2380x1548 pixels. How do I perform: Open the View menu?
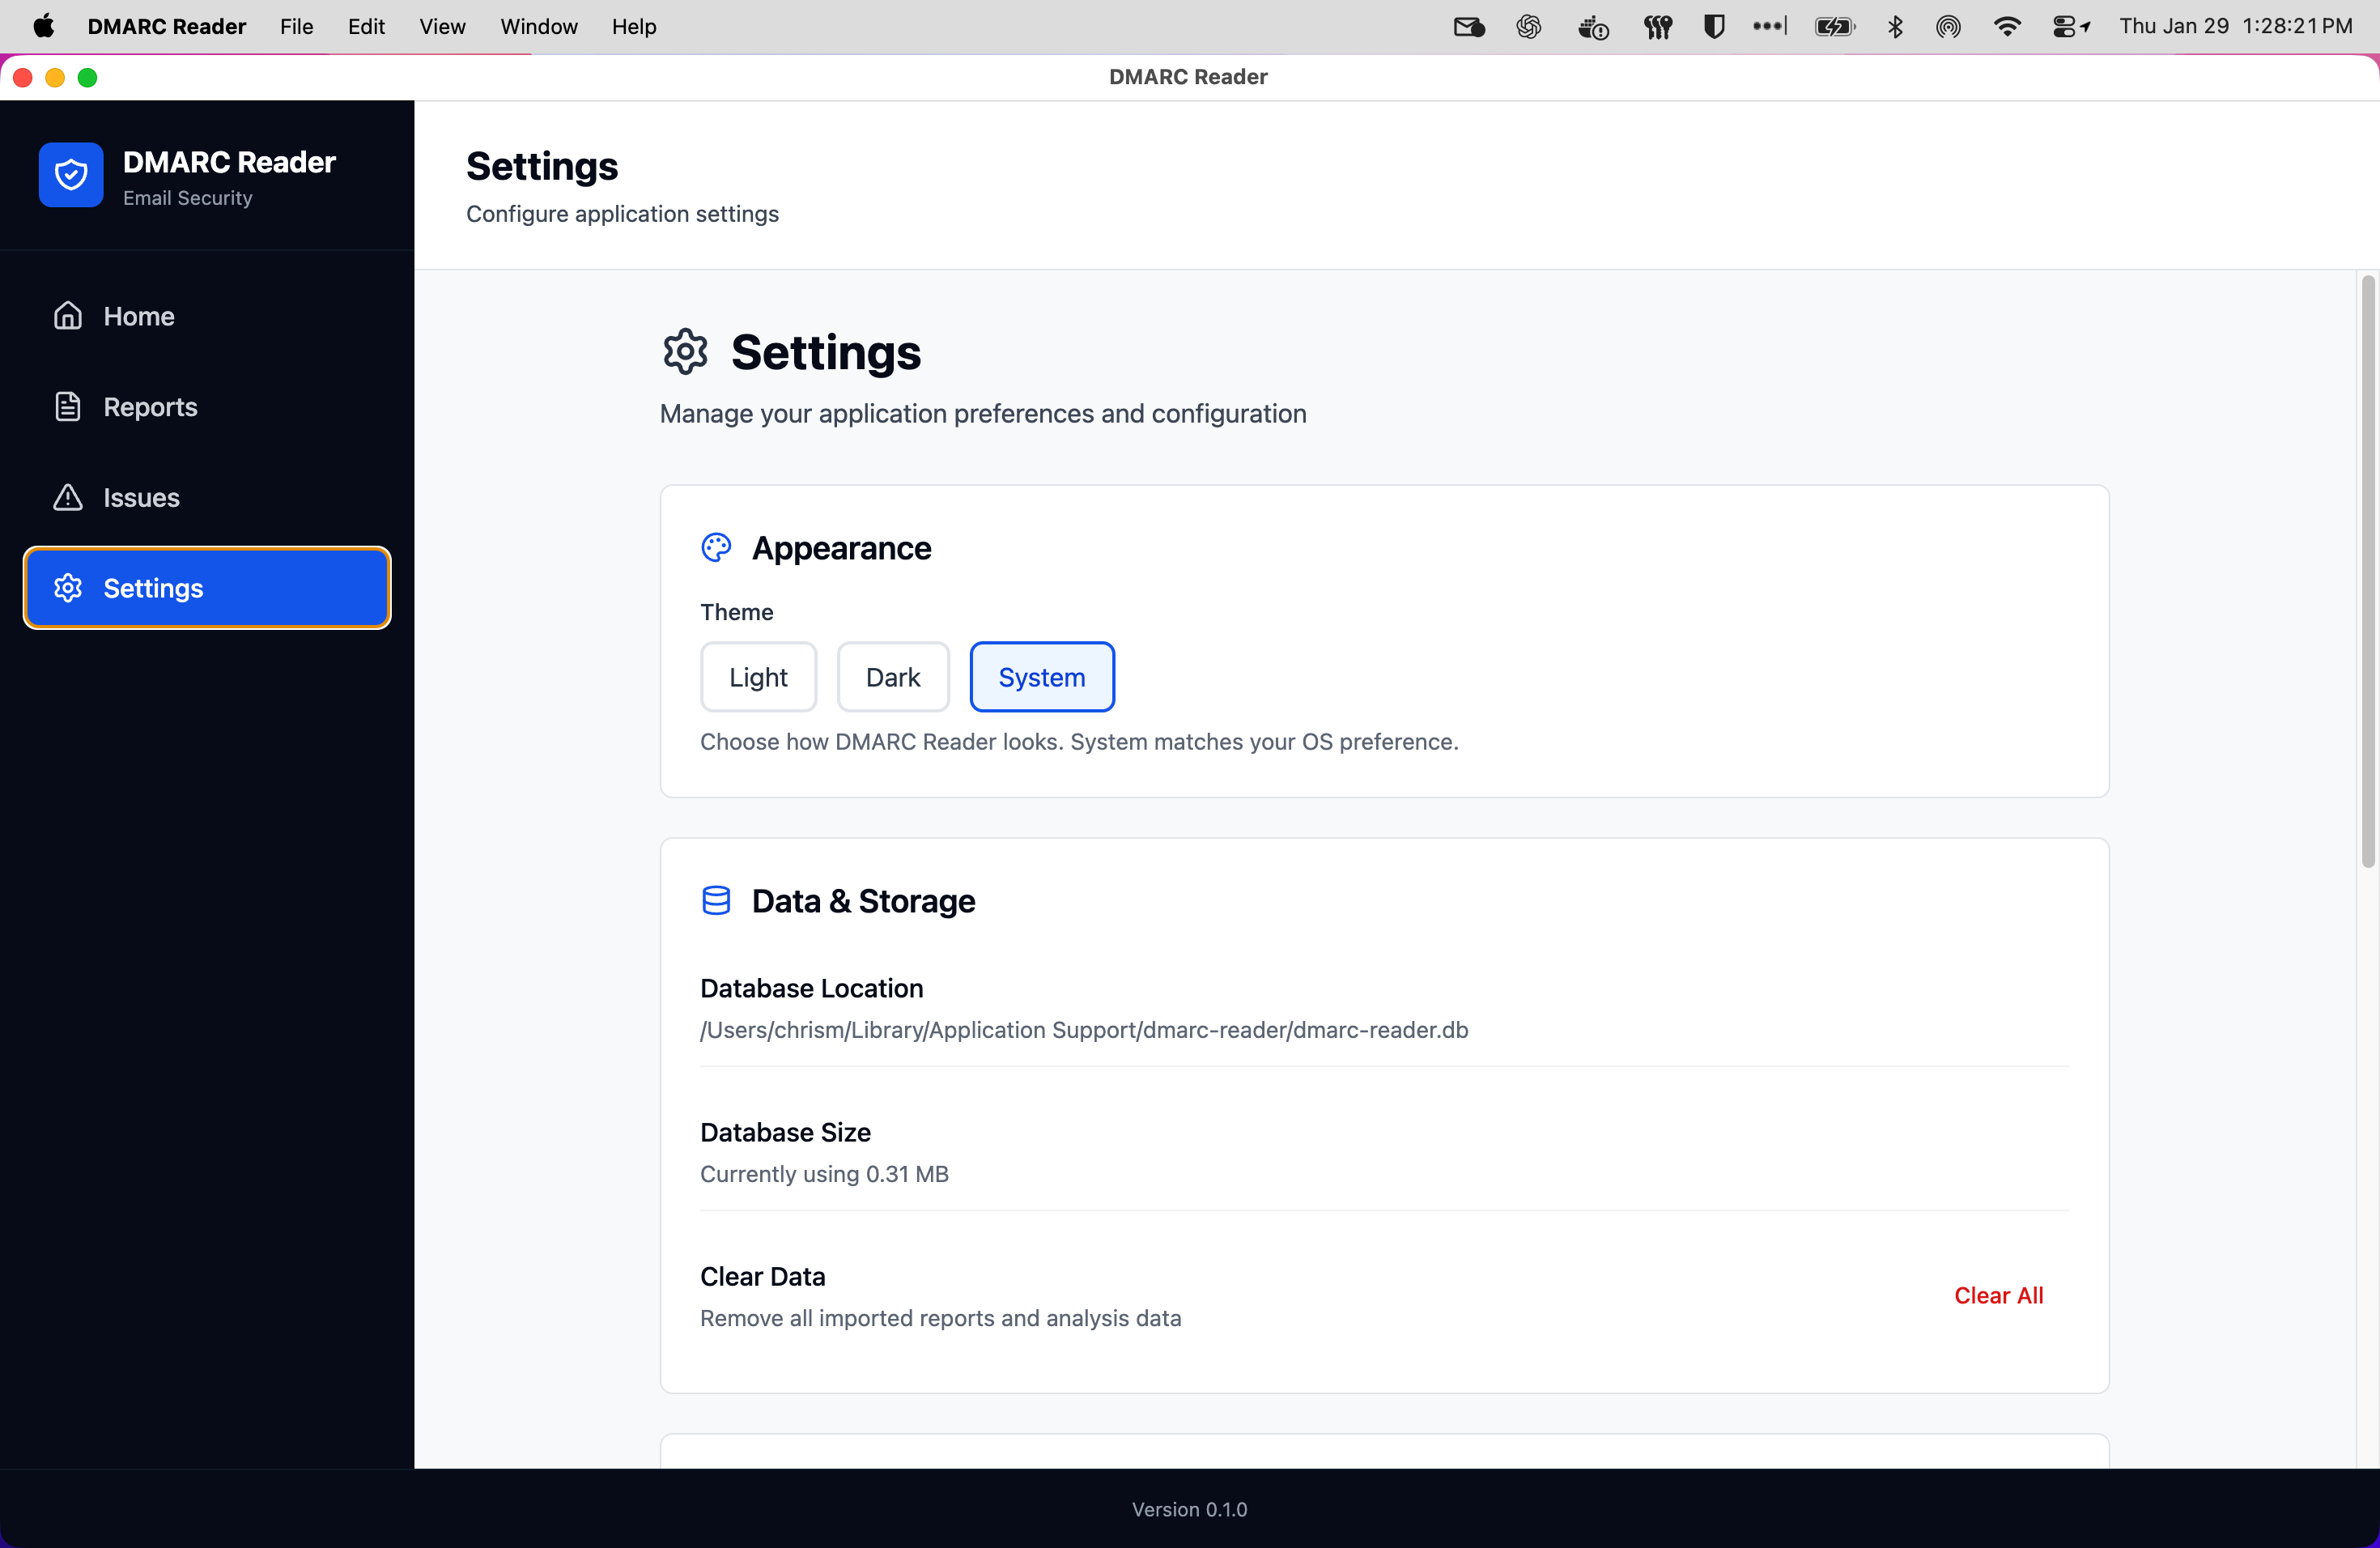441,26
